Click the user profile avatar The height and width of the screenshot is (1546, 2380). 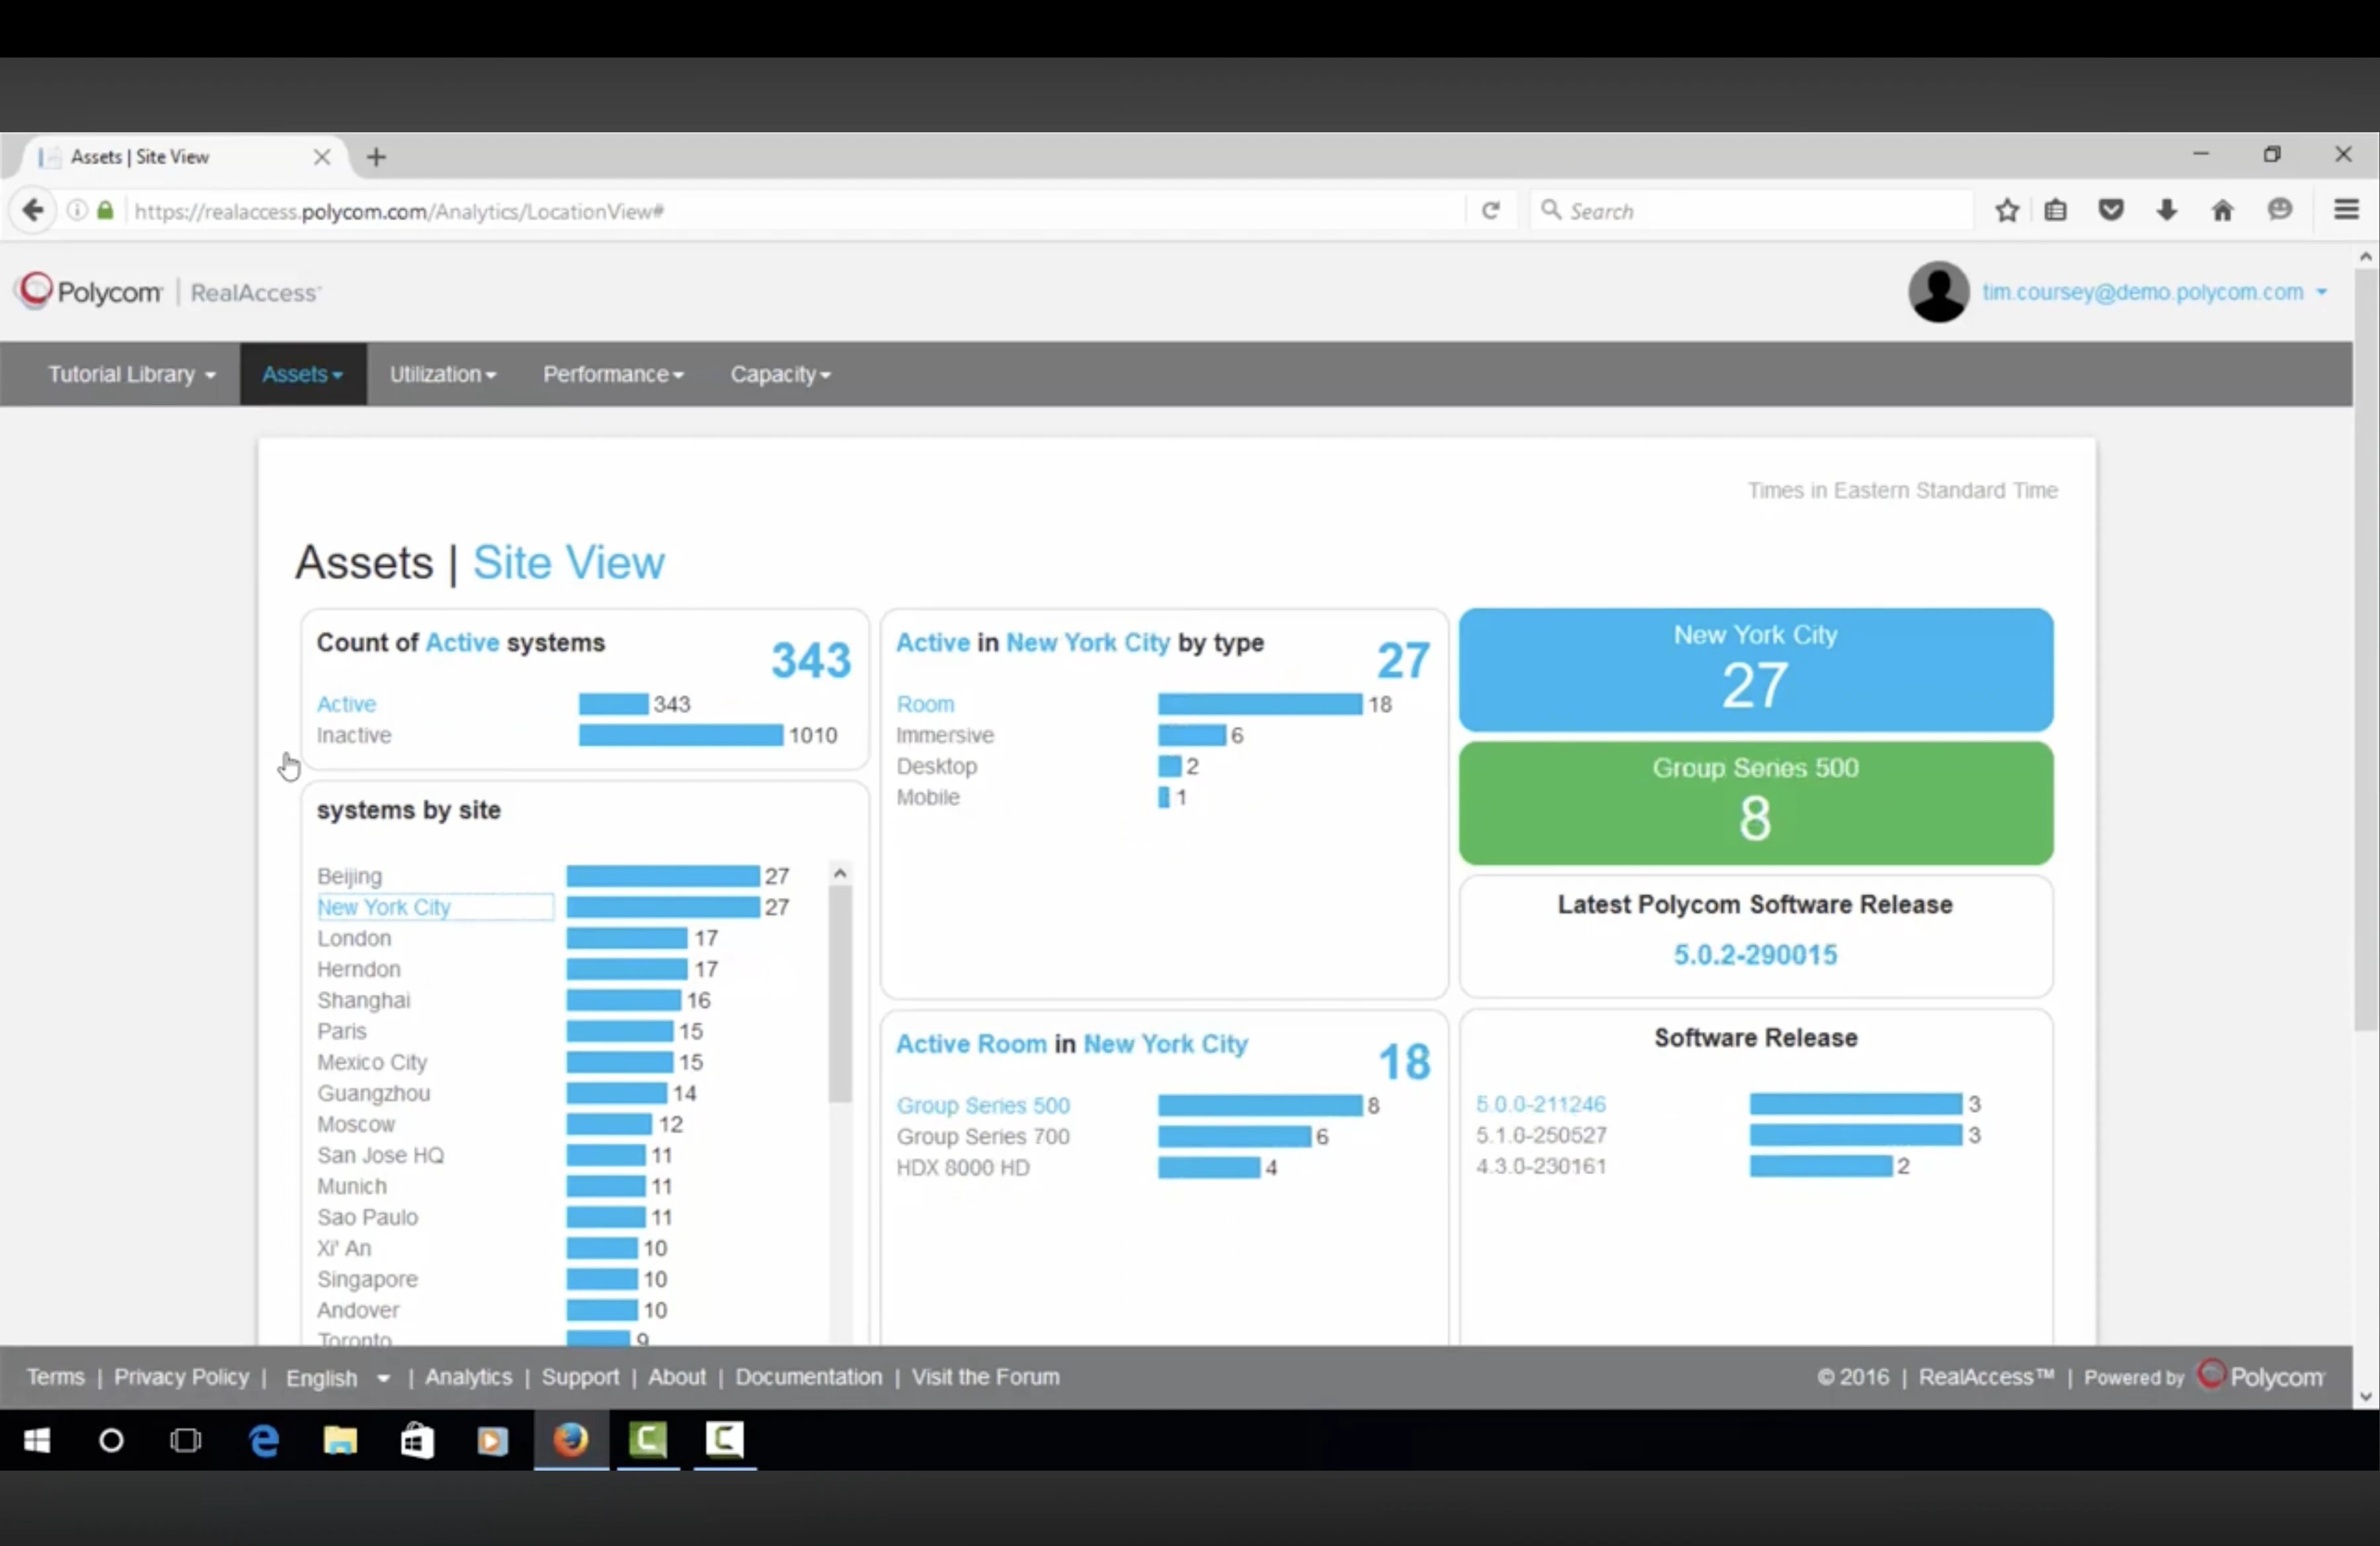(x=1938, y=292)
